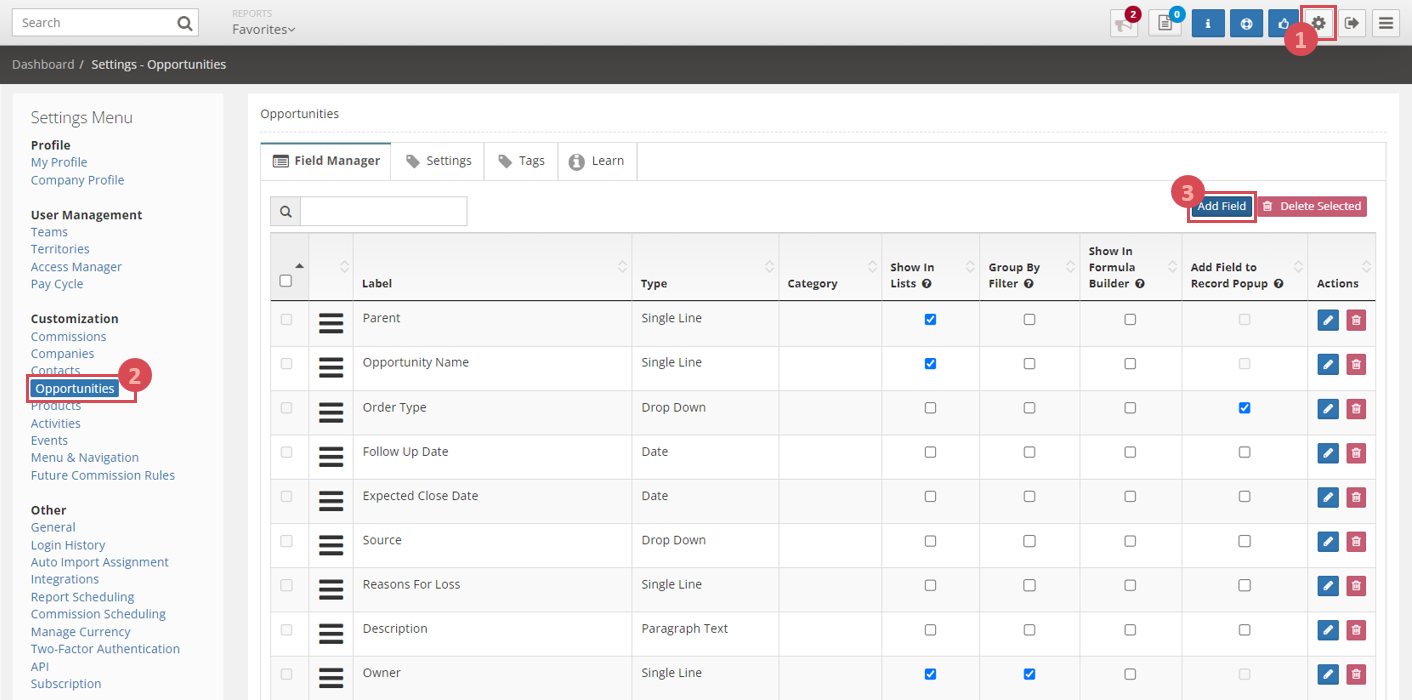Uncheck Show In Lists for Parent
1412x700 pixels.
930,320
